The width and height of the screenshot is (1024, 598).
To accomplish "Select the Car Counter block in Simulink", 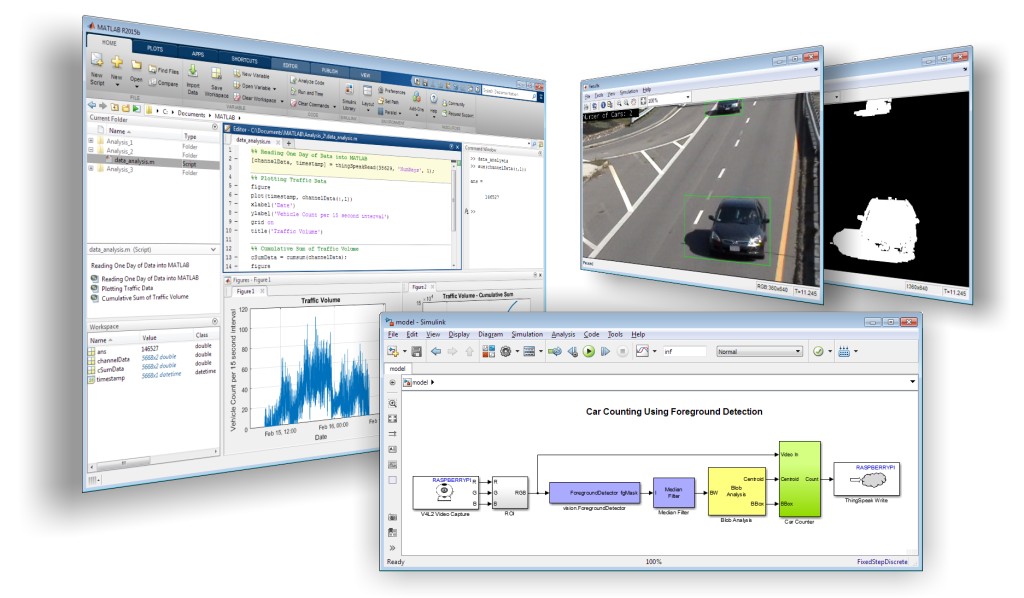I will 799,479.
